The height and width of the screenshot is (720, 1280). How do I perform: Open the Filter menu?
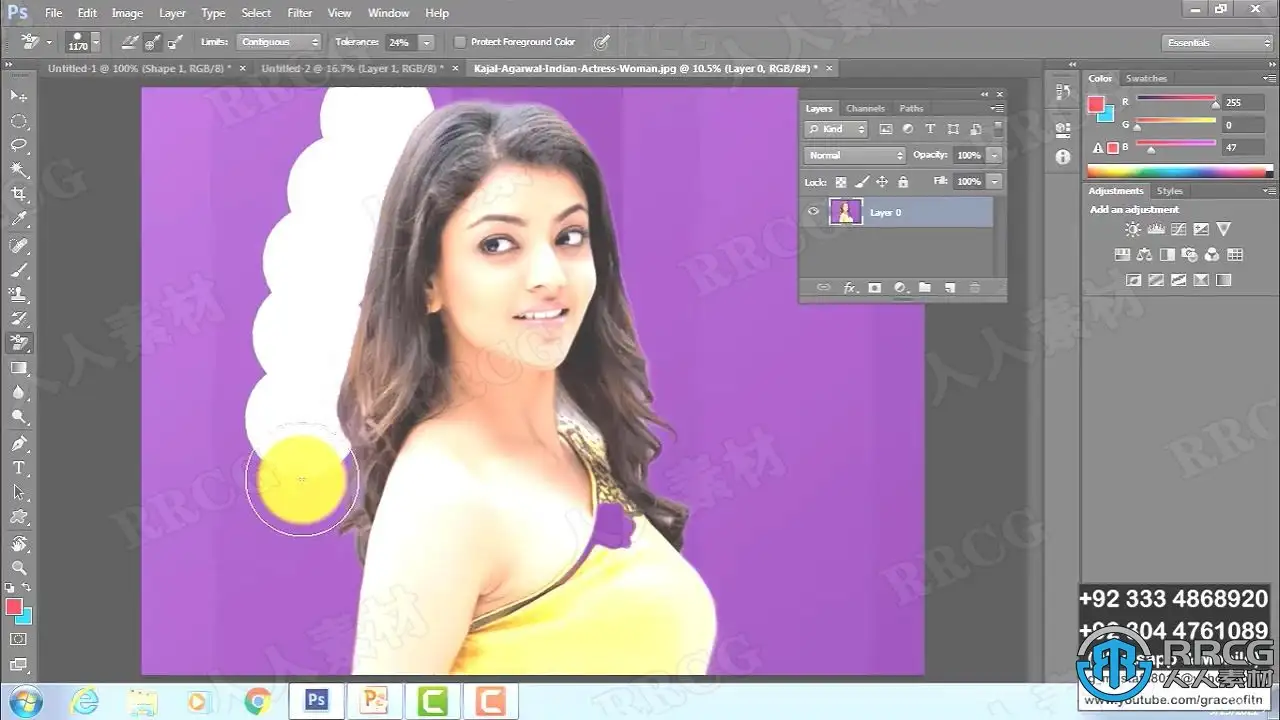click(x=300, y=13)
